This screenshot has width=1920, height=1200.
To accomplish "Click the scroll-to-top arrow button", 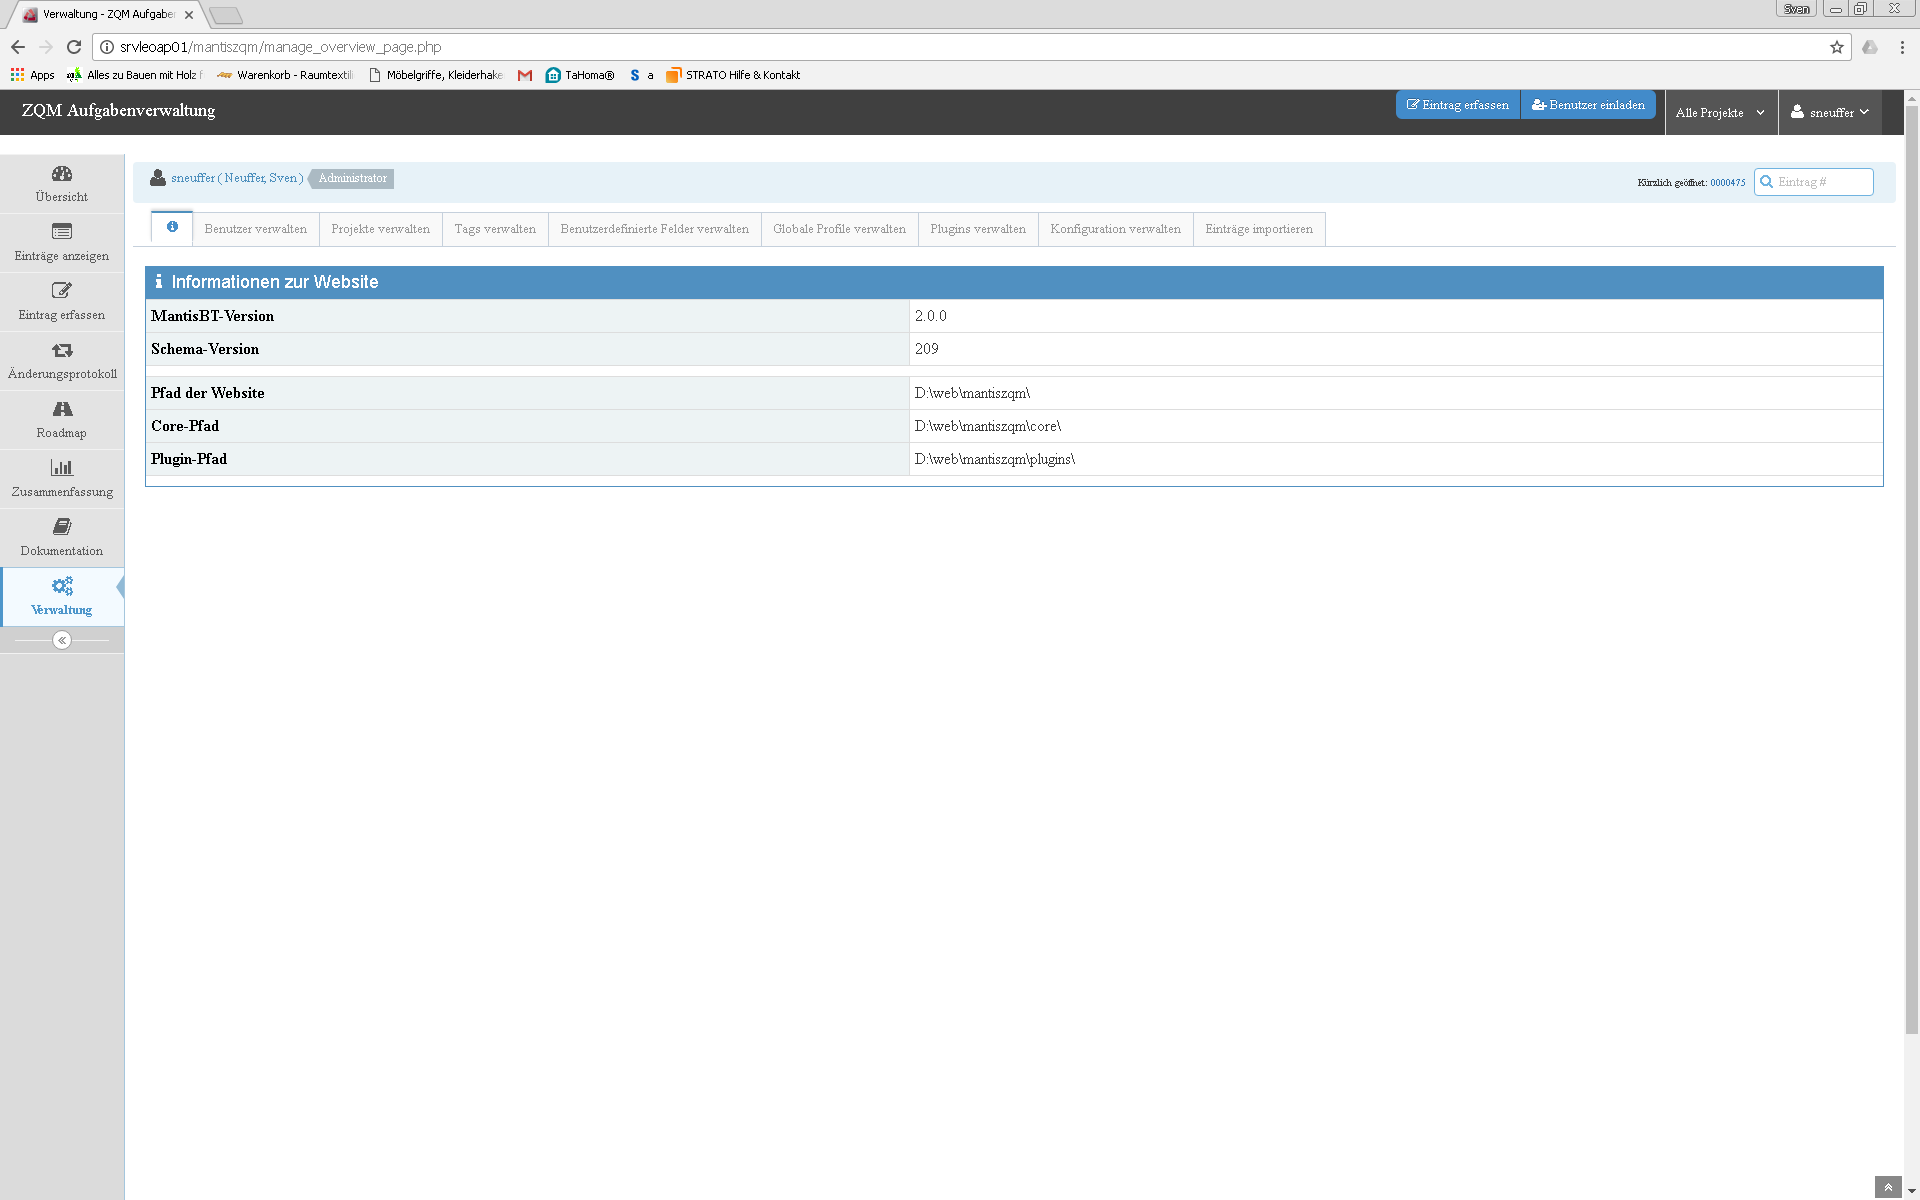I will [1887, 1187].
